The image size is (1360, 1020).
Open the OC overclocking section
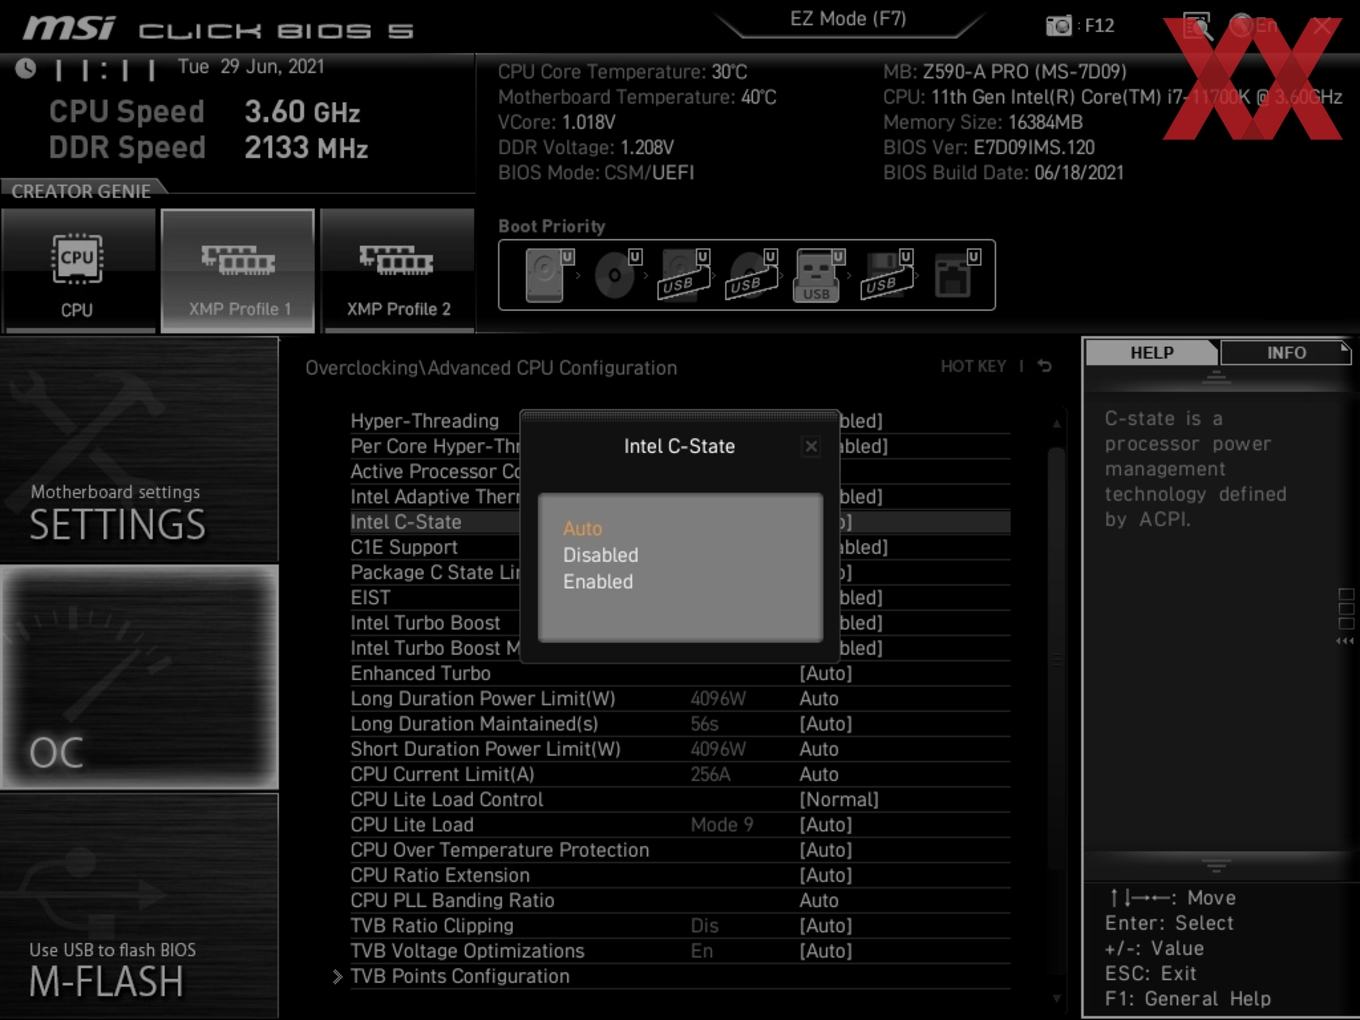coord(139,677)
